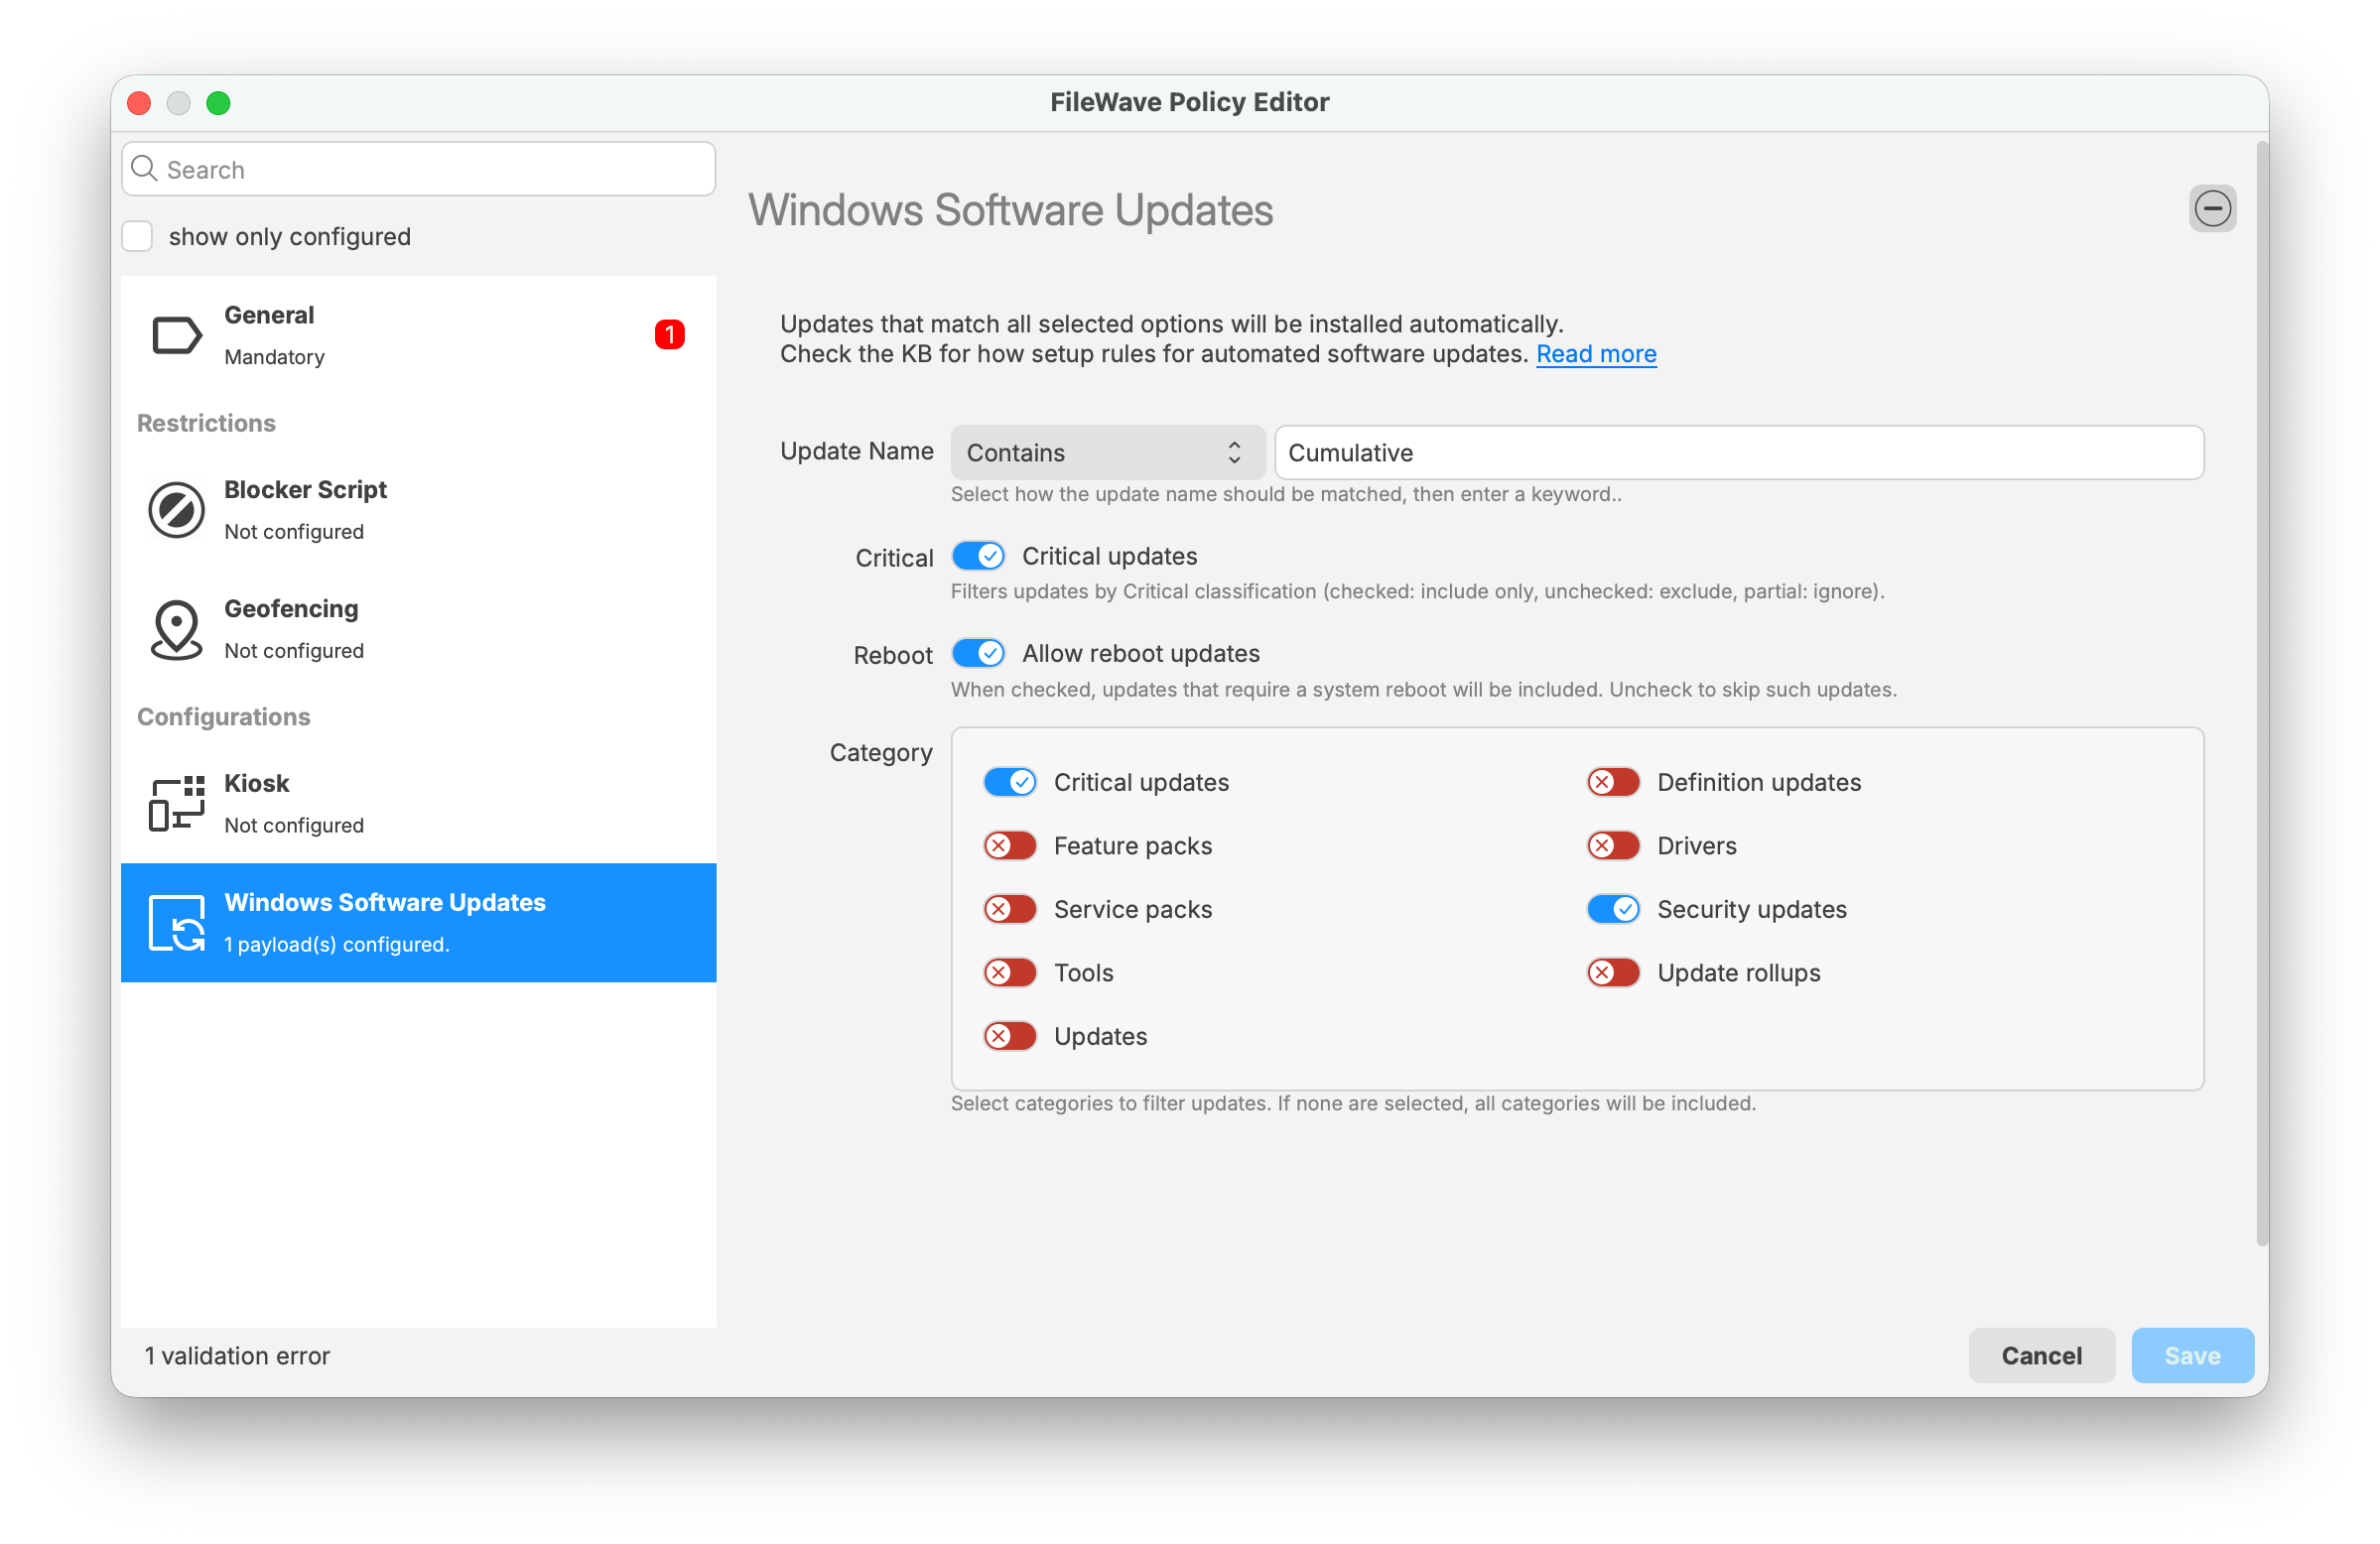The image size is (2380, 1544).
Task: Toggle Allow reboot updates switch
Action: [978, 653]
